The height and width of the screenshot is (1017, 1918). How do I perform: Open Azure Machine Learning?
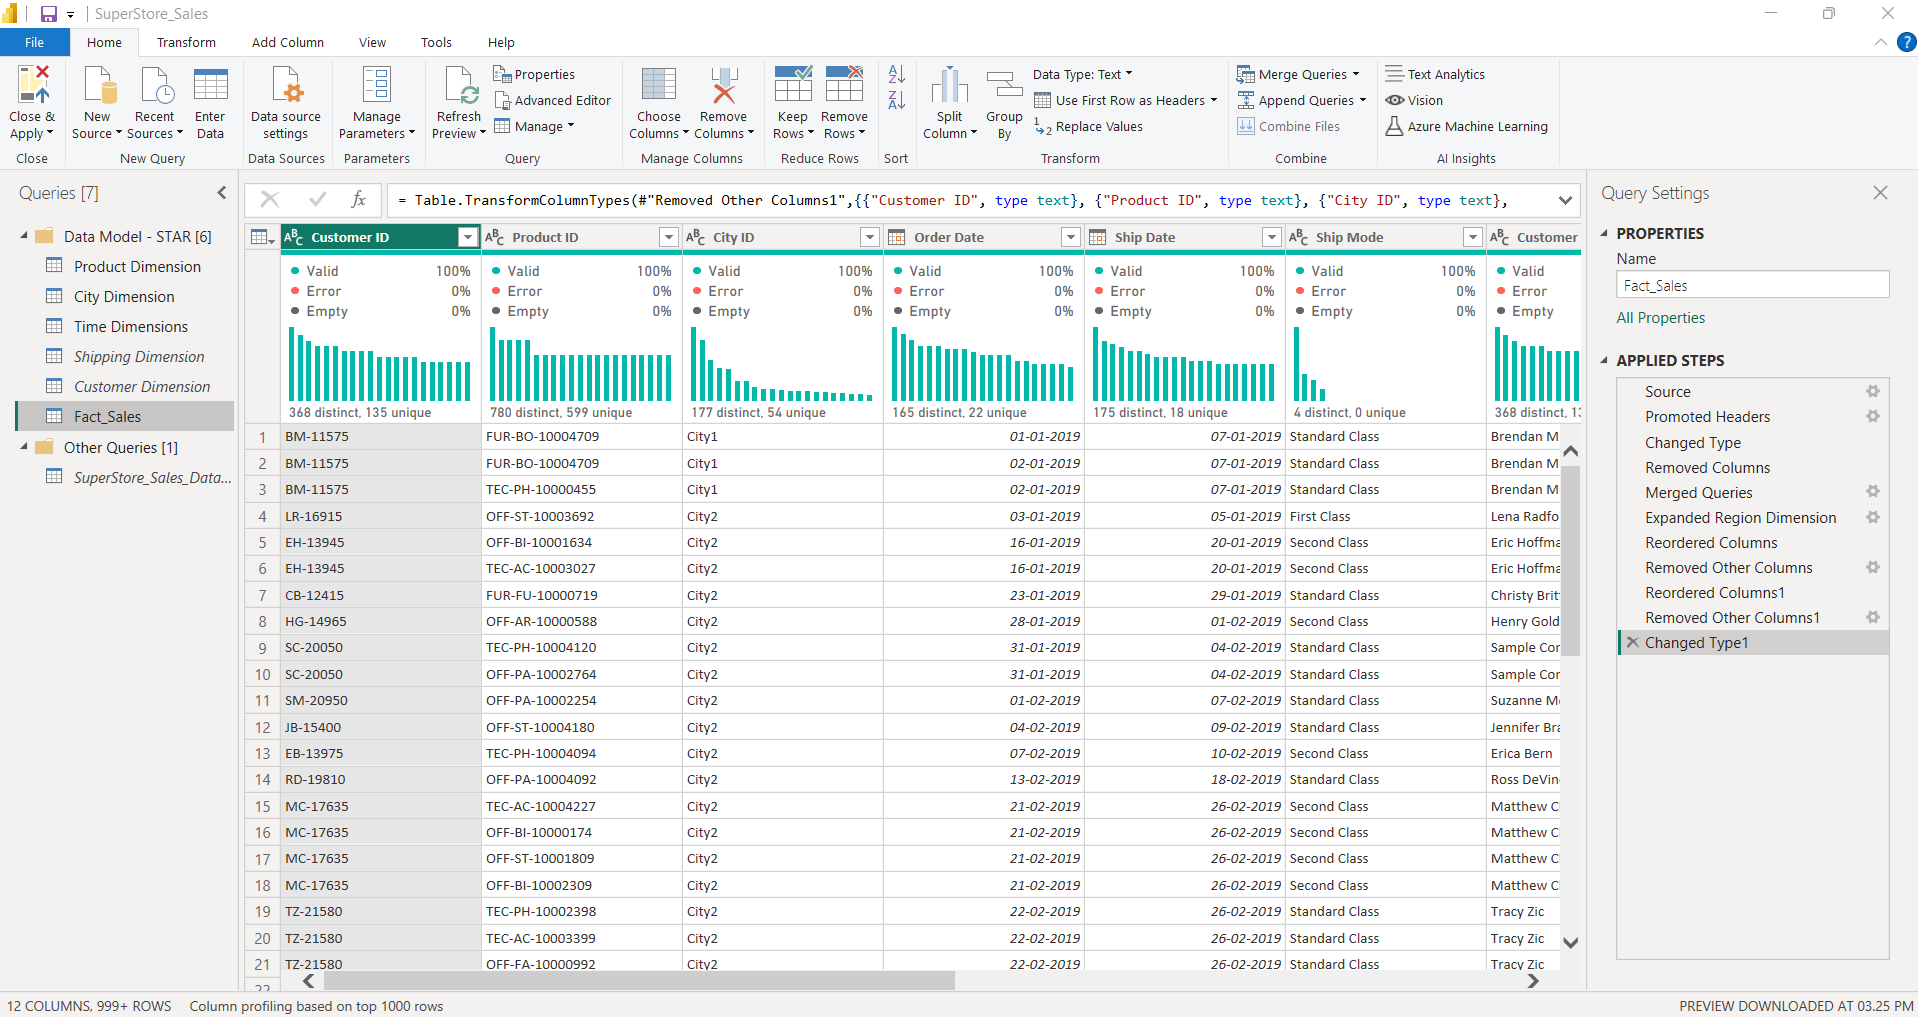tap(1466, 126)
